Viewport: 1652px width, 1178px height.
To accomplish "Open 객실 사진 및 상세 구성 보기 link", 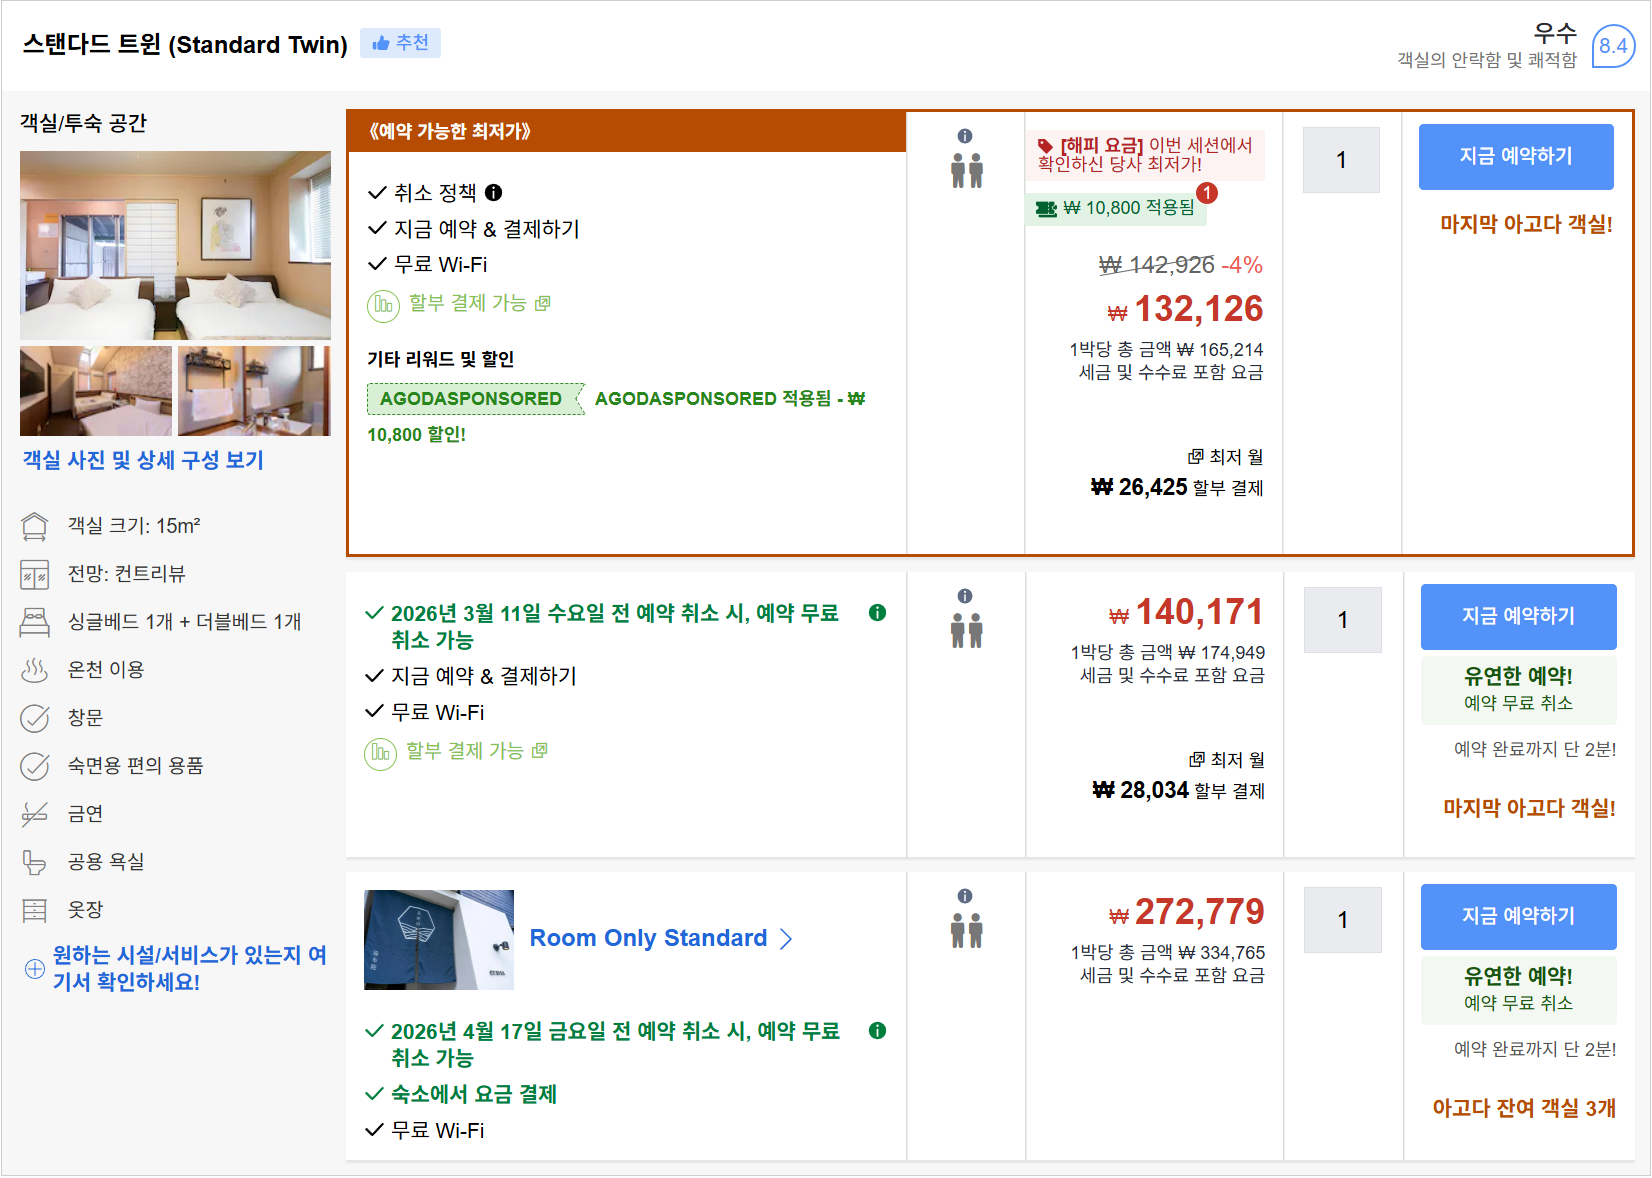I will (x=143, y=460).
